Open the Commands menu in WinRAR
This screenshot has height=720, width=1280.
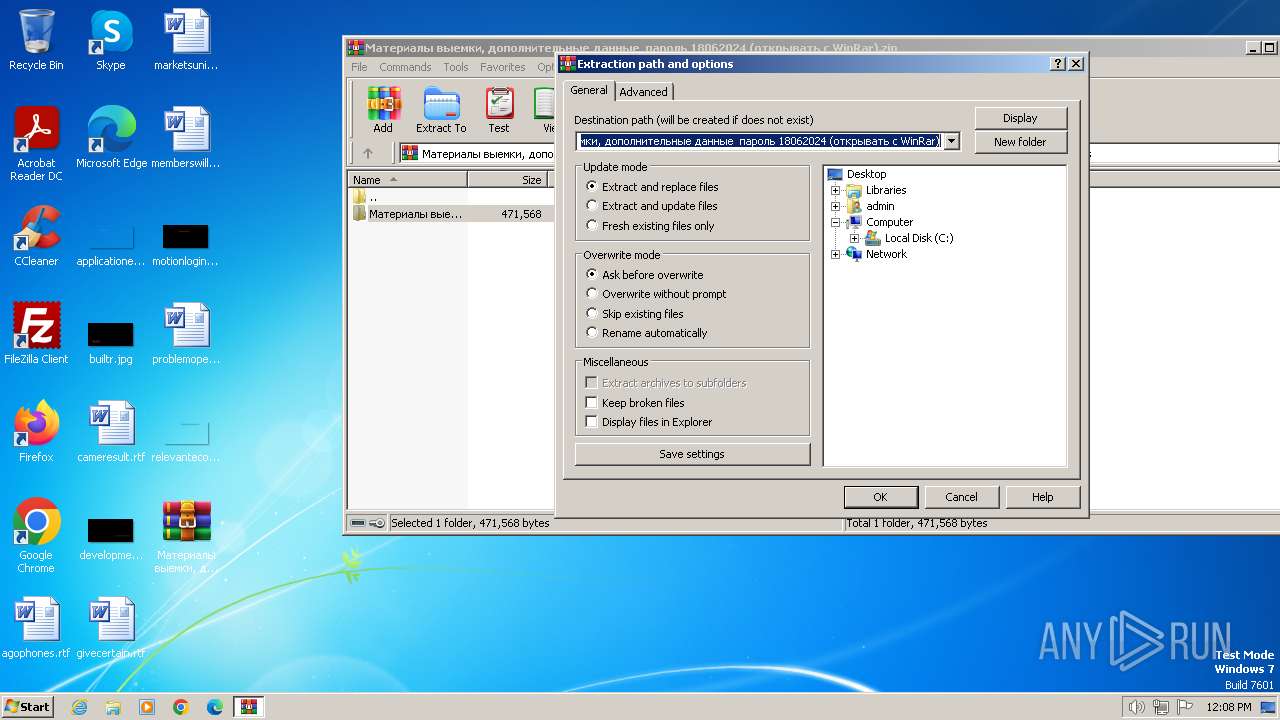405,67
